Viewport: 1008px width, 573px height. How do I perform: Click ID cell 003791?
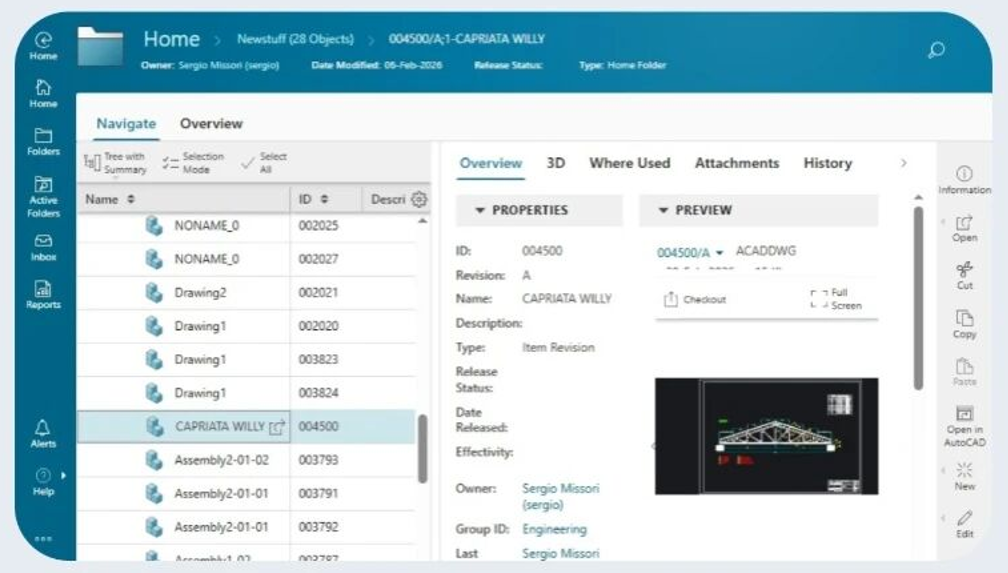[x=318, y=493]
